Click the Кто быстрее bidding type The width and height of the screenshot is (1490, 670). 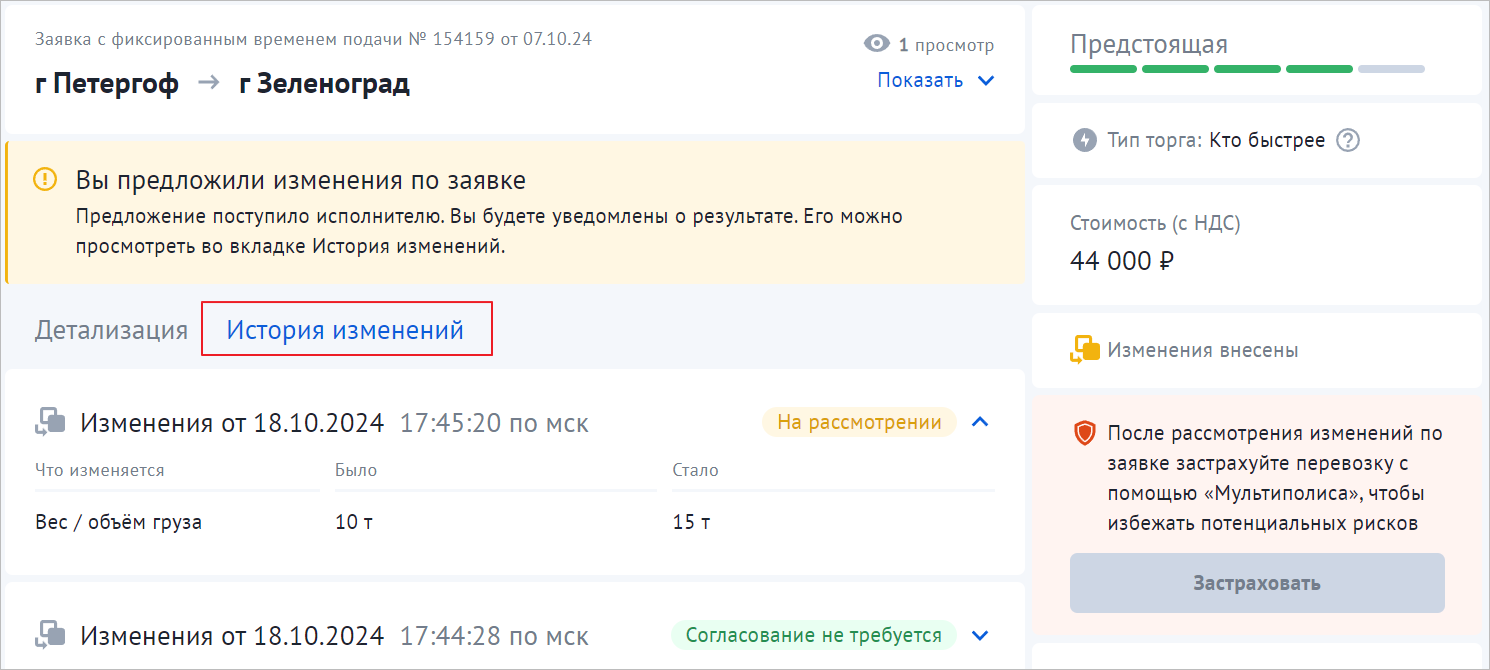[x=1267, y=140]
